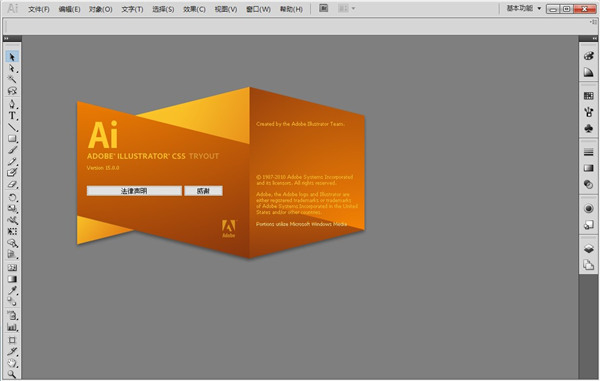Viewport: 600px width, 381px height.
Task: Select the Column Graph tool
Action: pos(12,327)
